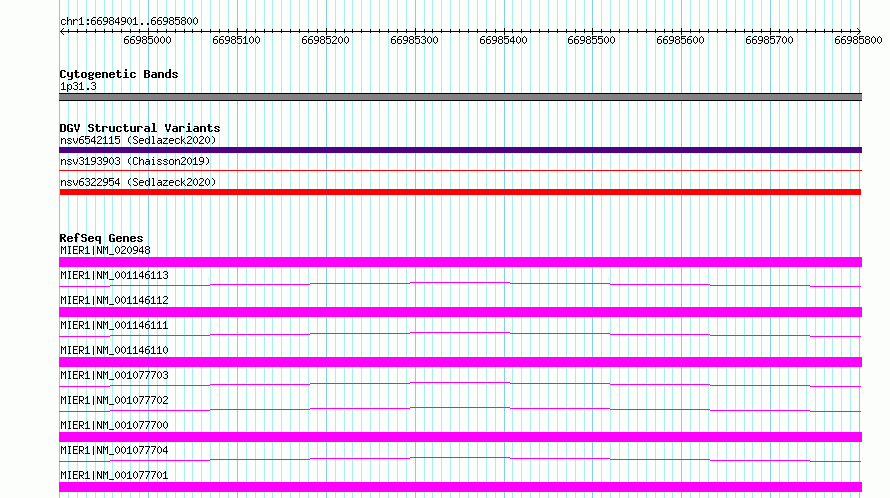Select transcript label MIER1|NM_001077701
This screenshot has width=890, height=498.
114,475
